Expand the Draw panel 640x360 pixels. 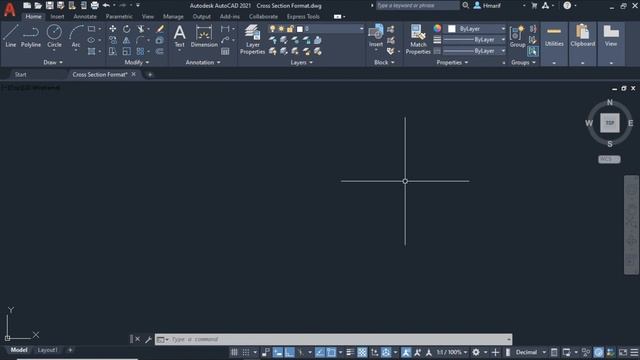[x=53, y=62]
